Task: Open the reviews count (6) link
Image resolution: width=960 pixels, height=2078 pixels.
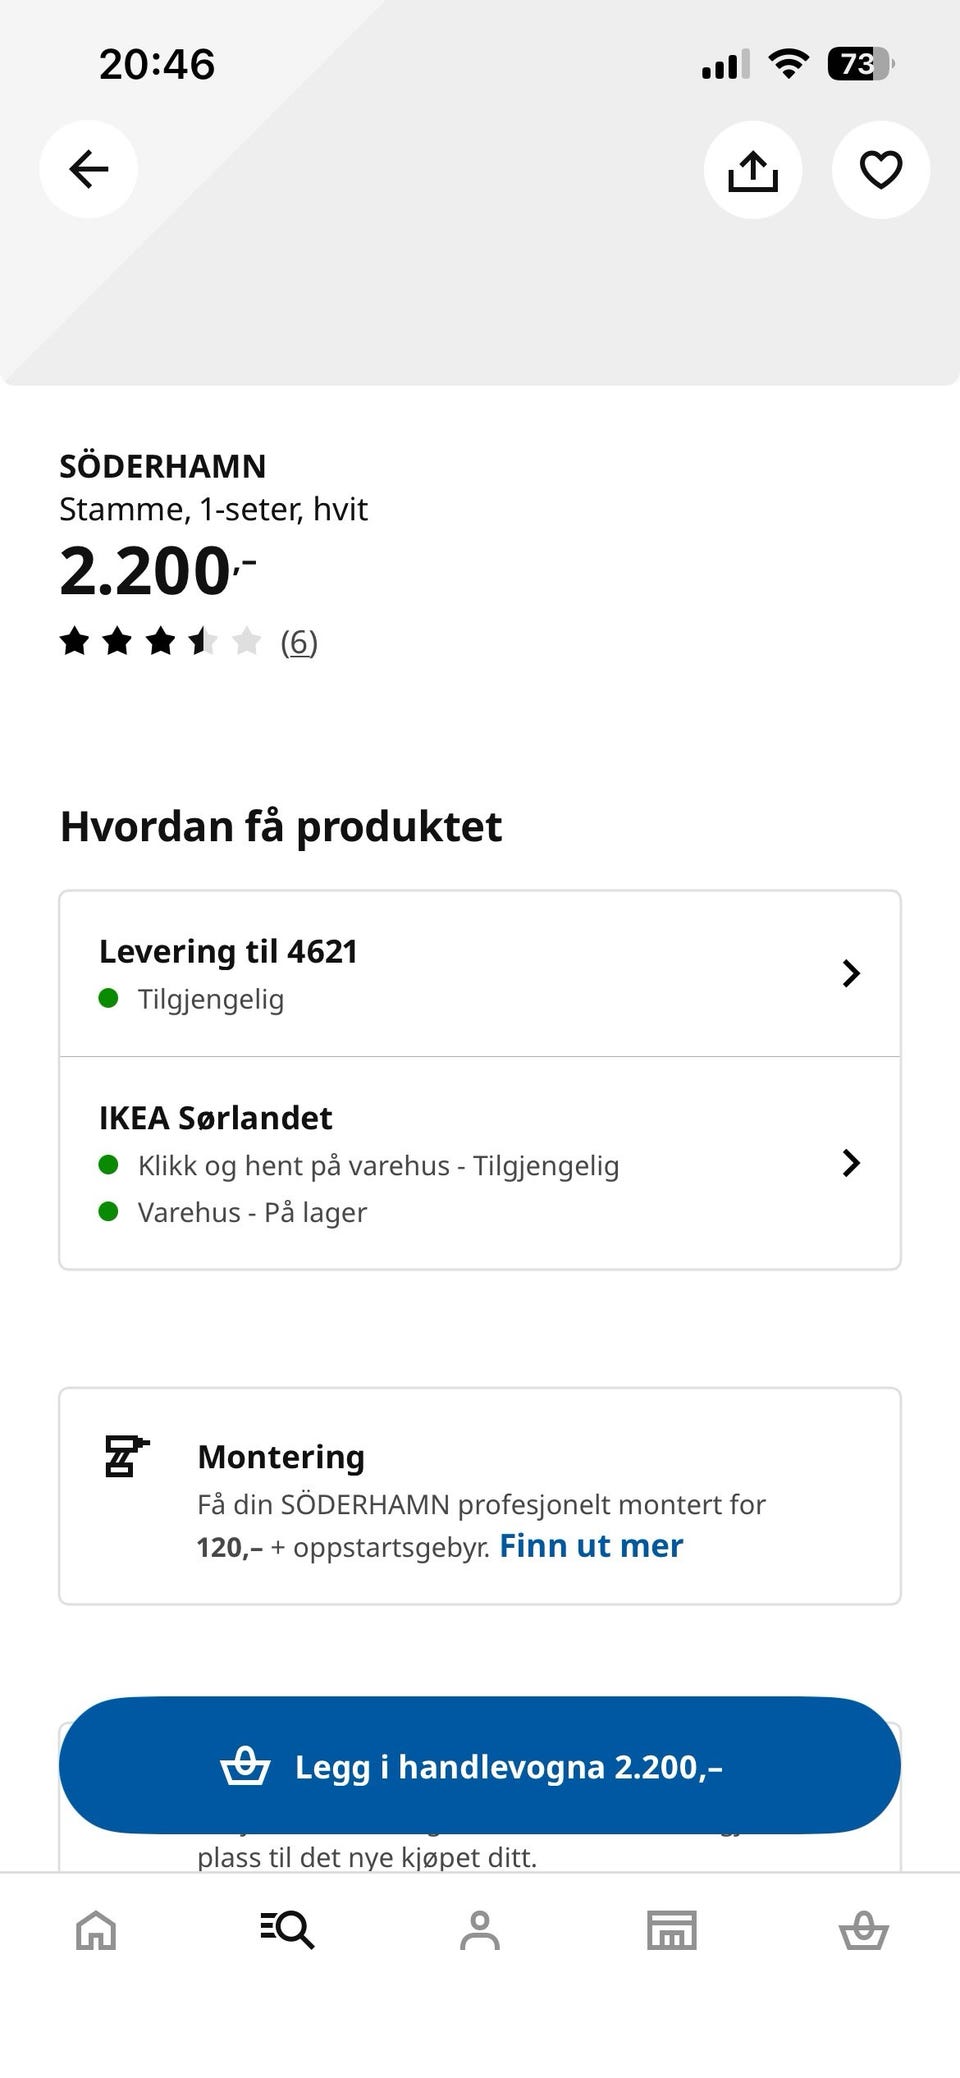Action: coord(299,642)
